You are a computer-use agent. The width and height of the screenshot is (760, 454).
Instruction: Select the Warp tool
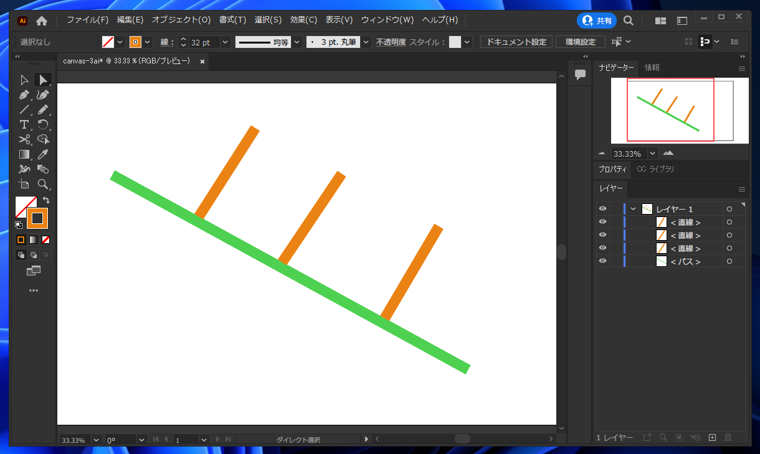click(24, 170)
